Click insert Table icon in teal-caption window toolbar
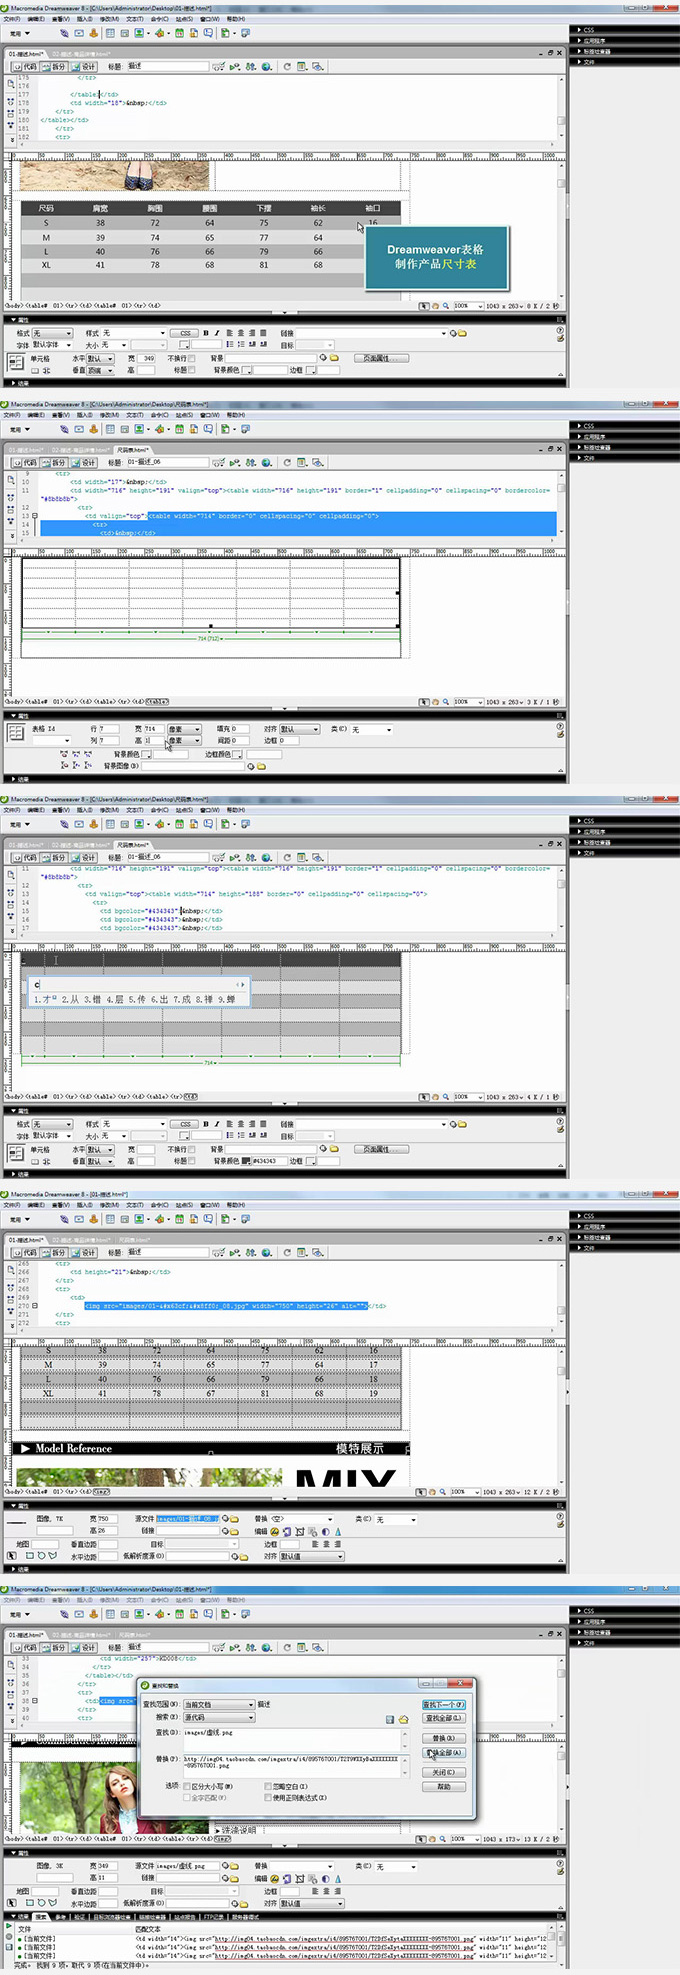680x1975 pixels. (x=110, y=33)
